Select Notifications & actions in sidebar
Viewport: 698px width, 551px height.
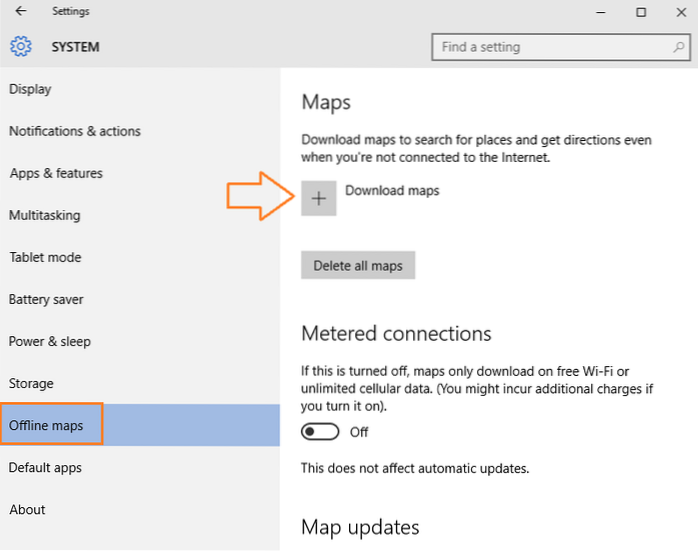pos(75,131)
